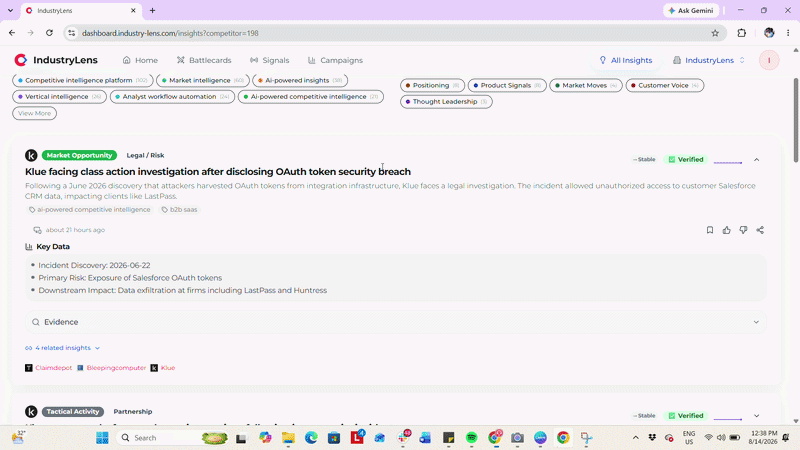Filter by Analyst workflow automation tag
This screenshot has width=800, height=450.
coord(172,96)
